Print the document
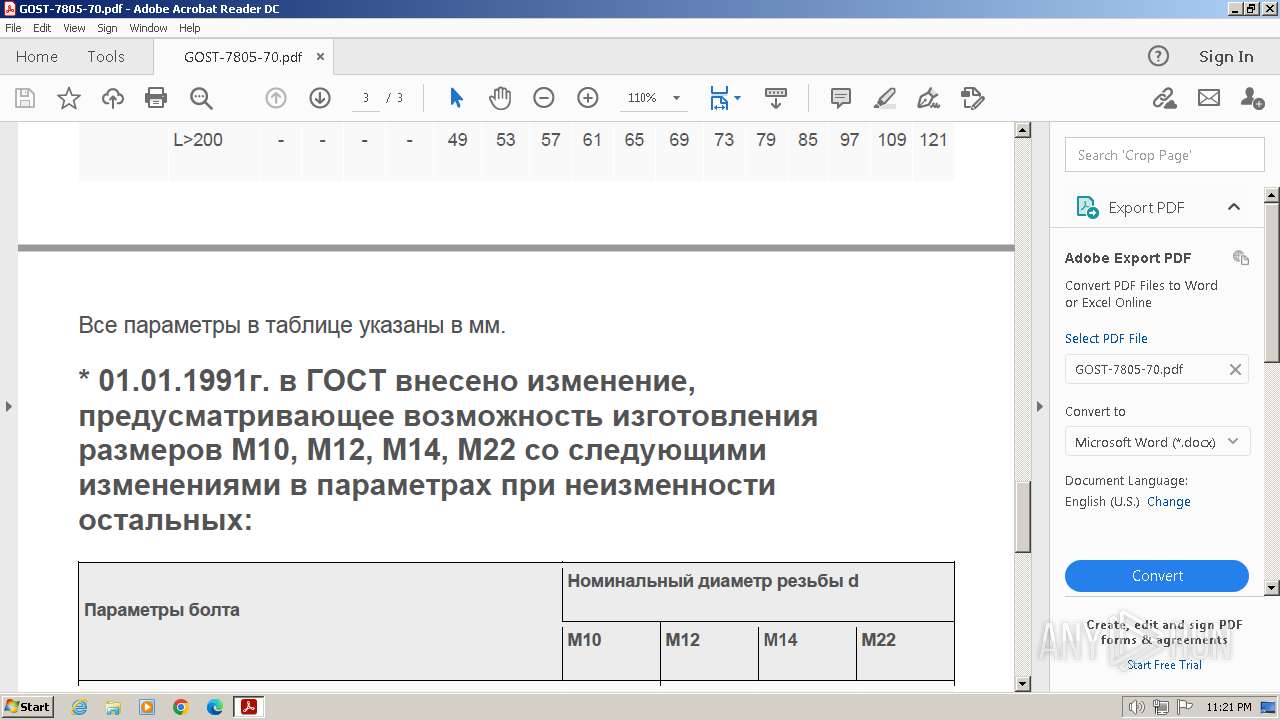The image size is (1280, 720). pos(156,98)
